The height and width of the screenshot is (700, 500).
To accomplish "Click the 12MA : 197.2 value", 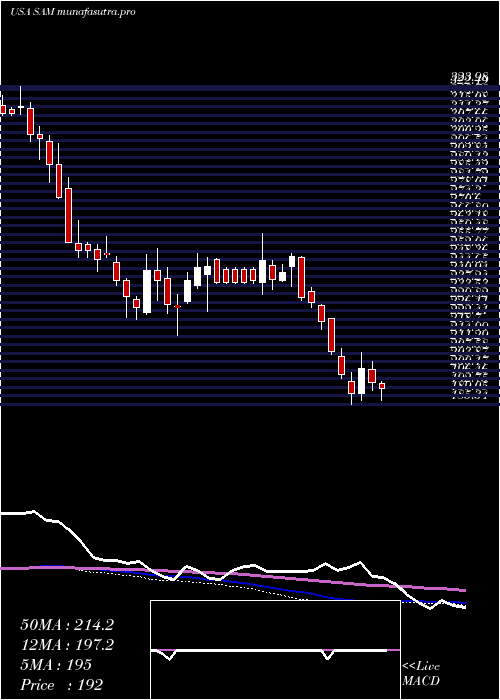I will point(67,645).
